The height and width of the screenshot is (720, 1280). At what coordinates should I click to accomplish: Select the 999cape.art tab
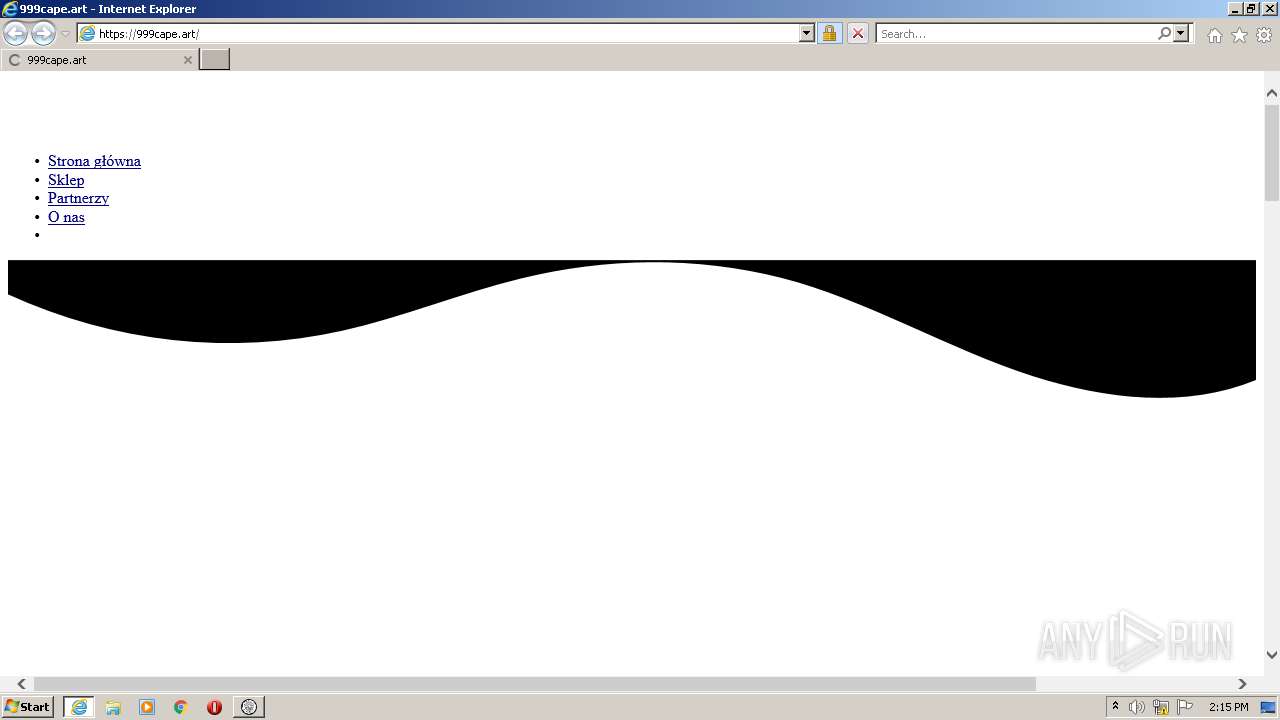(99, 60)
